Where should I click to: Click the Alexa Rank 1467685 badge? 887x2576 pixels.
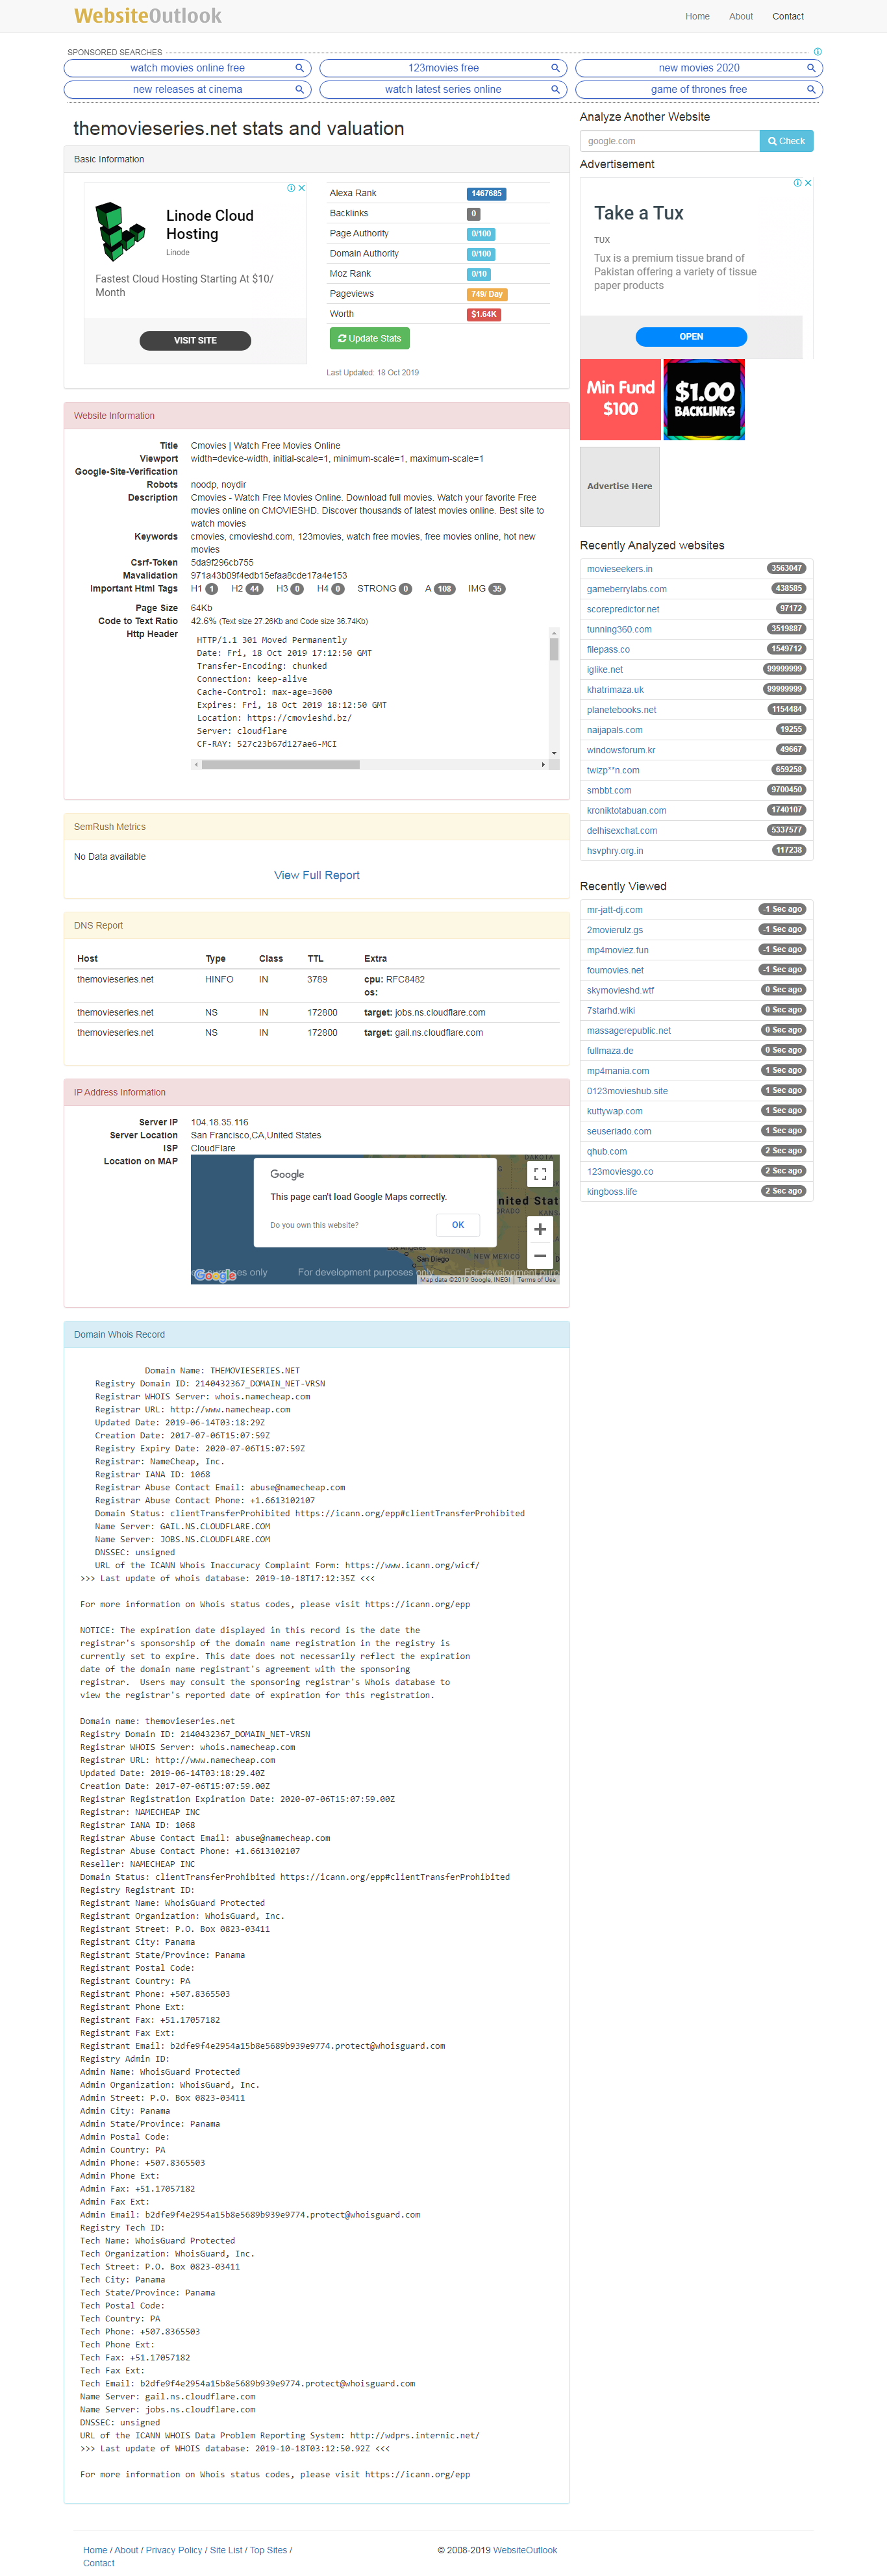point(486,194)
